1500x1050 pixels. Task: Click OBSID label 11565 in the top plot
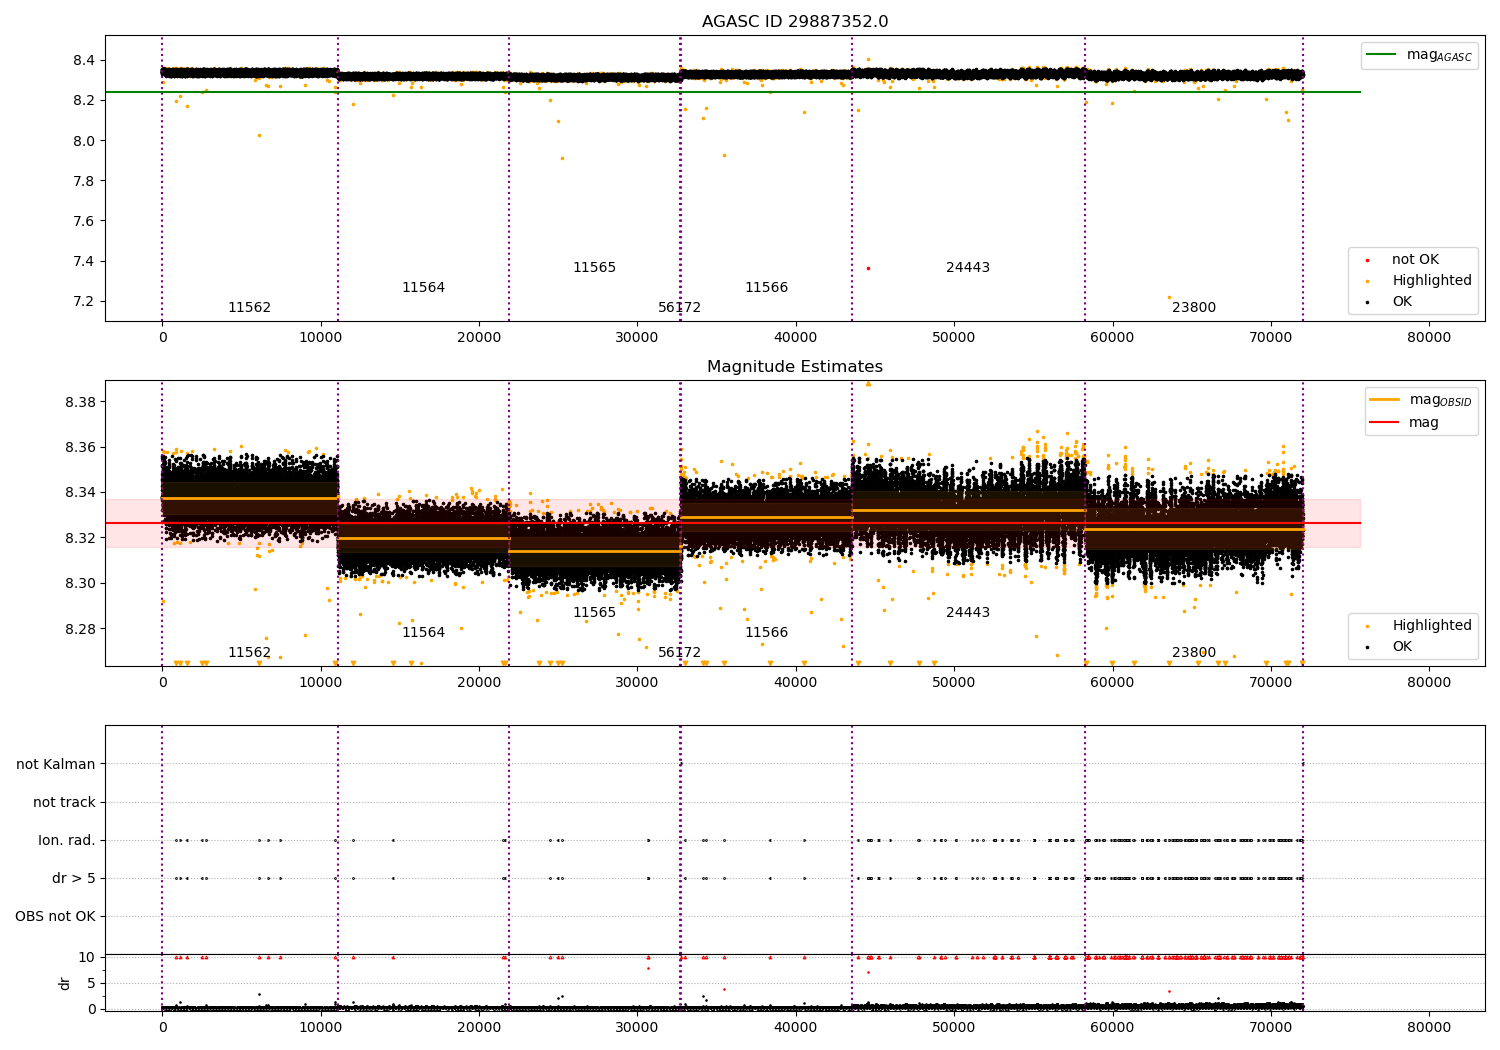(x=594, y=268)
